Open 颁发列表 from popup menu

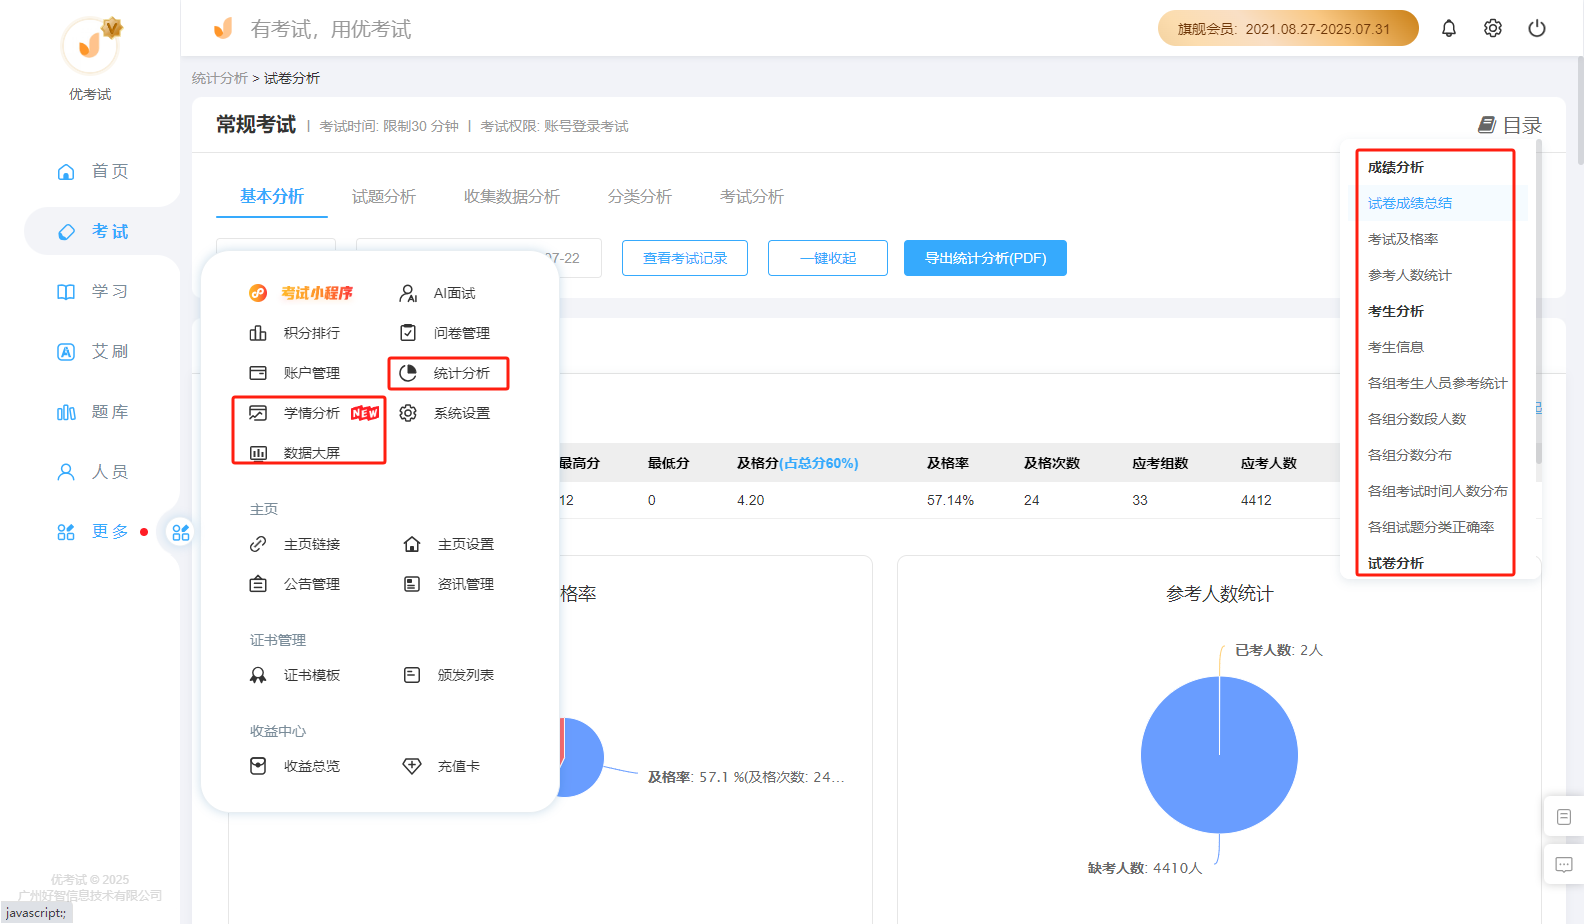[x=449, y=675]
